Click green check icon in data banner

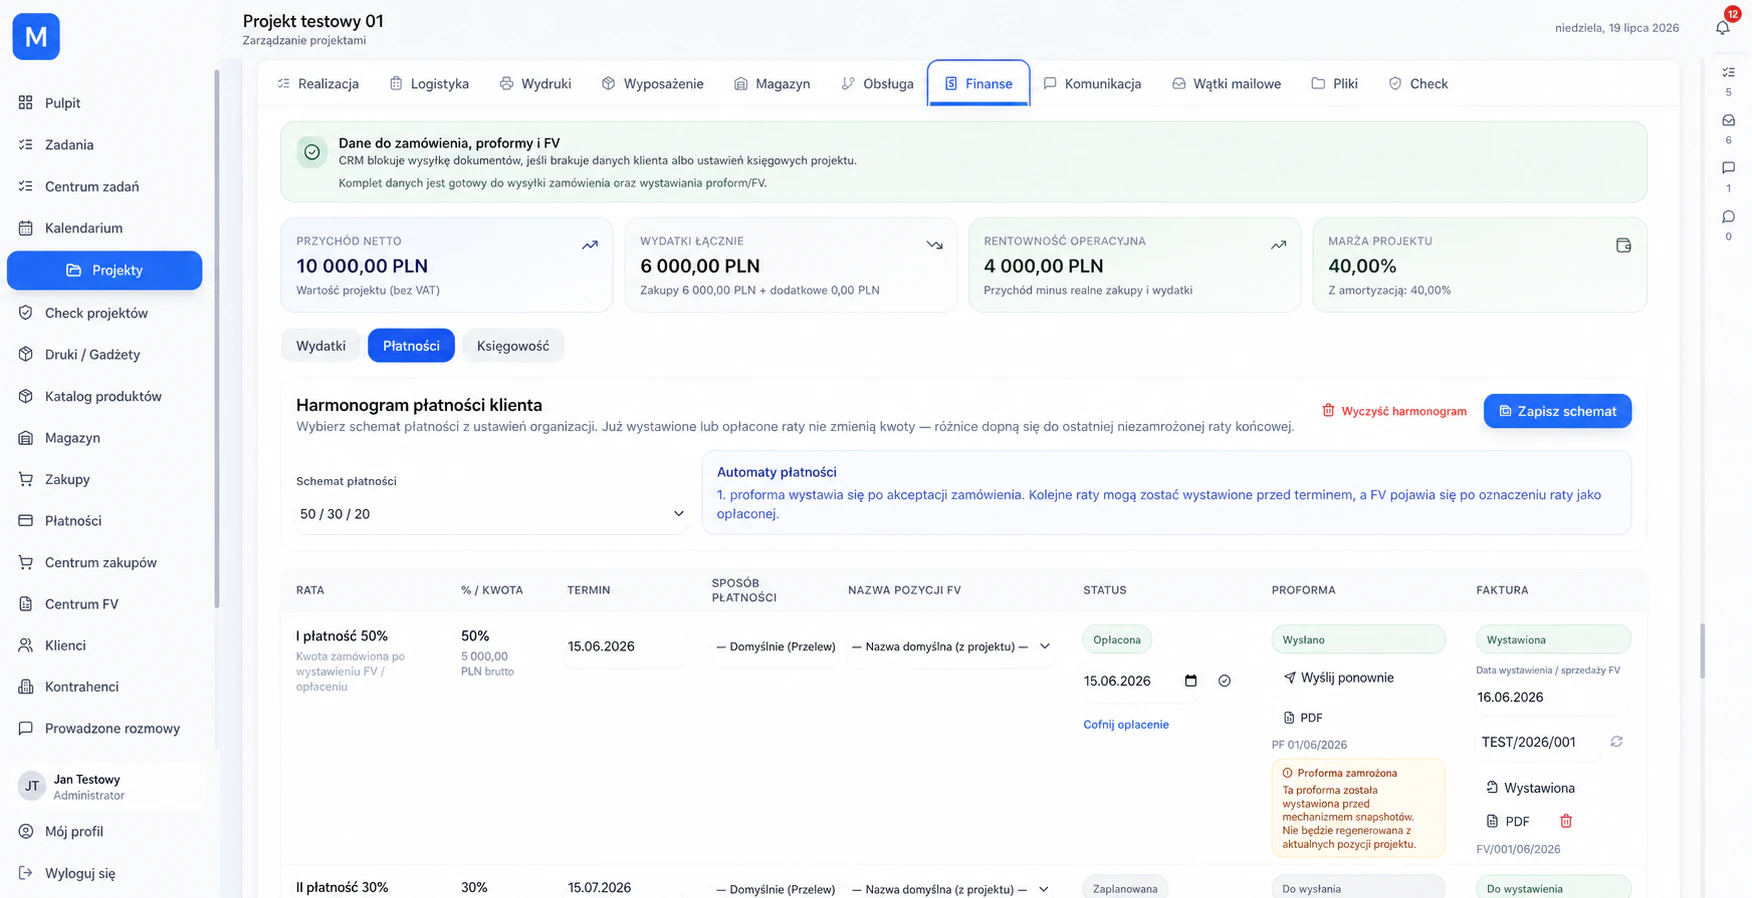[312, 152]
